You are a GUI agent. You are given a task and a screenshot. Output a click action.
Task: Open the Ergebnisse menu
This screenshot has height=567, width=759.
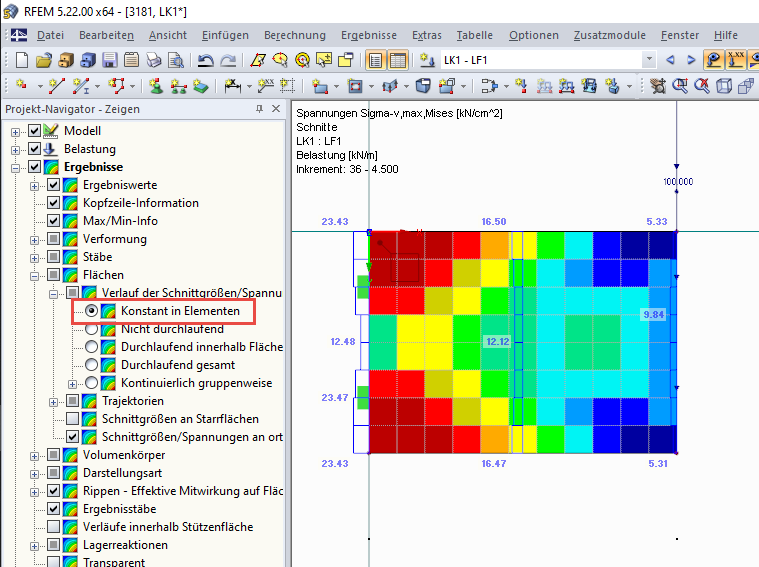click(x=369, y=35)
